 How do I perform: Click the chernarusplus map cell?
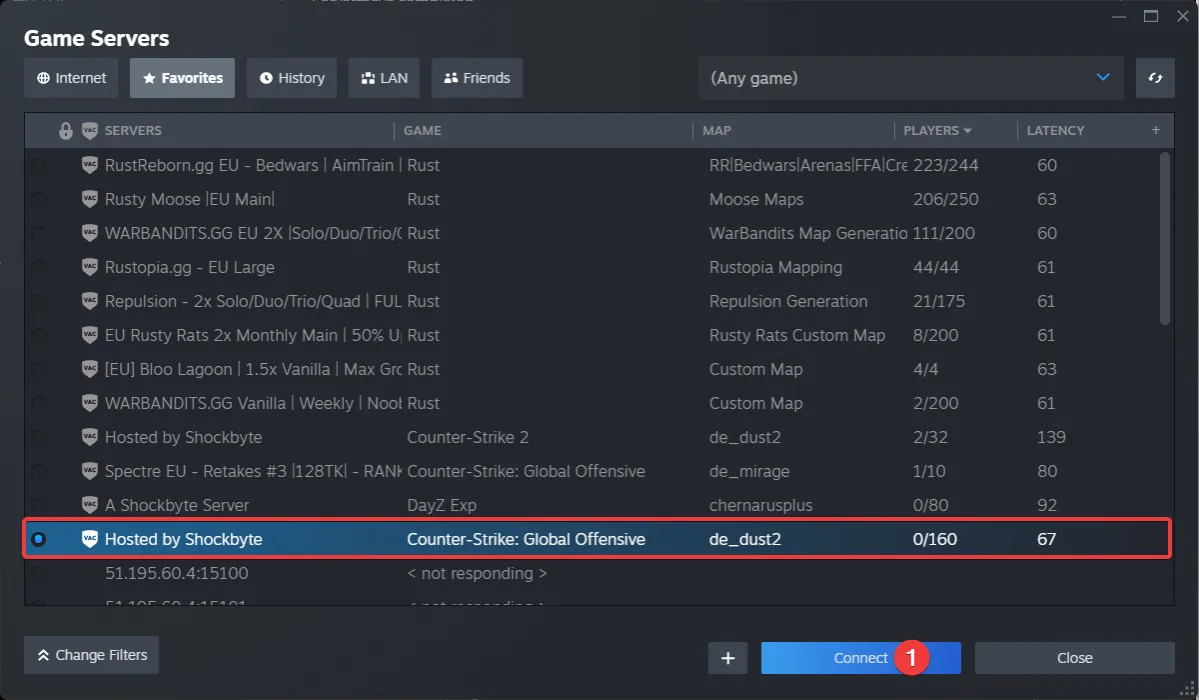(761, 505)
